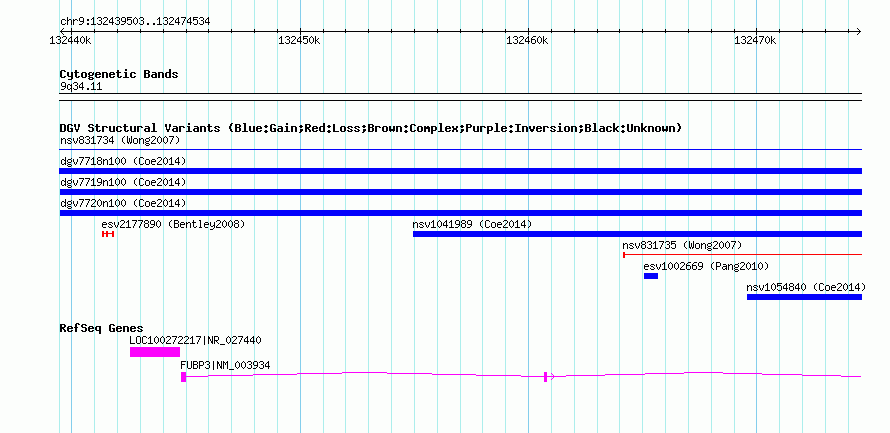This screenshot has width=890, height=433.
Task: Select the blue bar under dgv7720n100
Action: pyautogui.click(x=460, y=213)
